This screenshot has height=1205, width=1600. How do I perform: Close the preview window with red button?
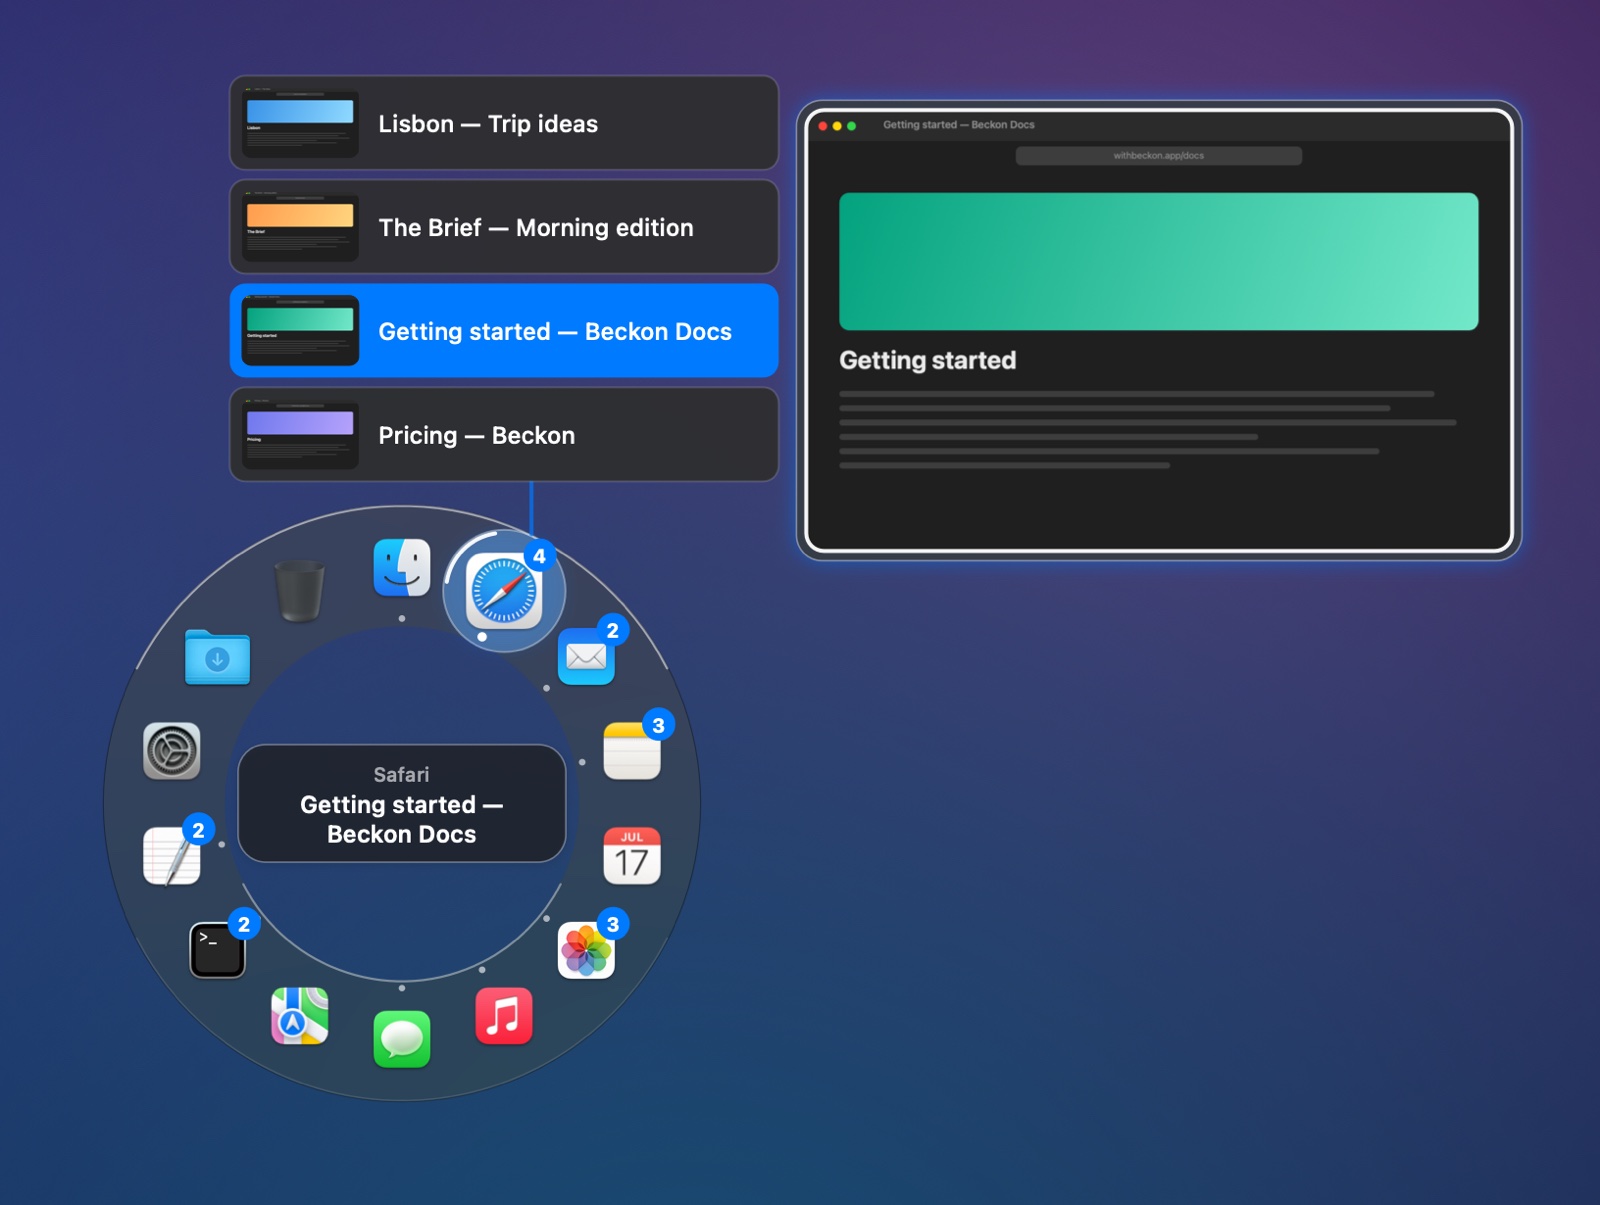click(x=823, y=126)
